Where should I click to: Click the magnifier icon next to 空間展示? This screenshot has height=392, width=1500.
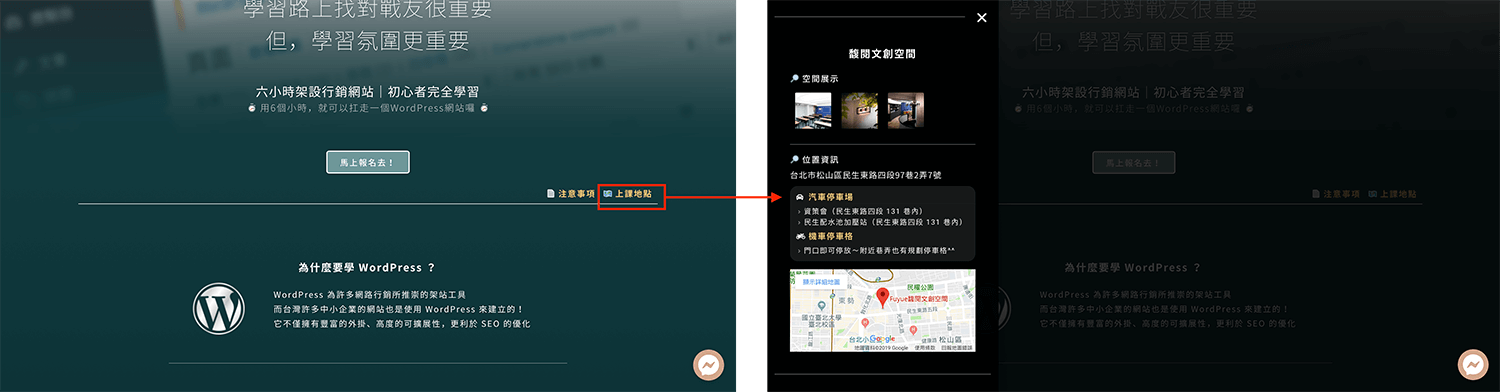[x=795, y=78]
